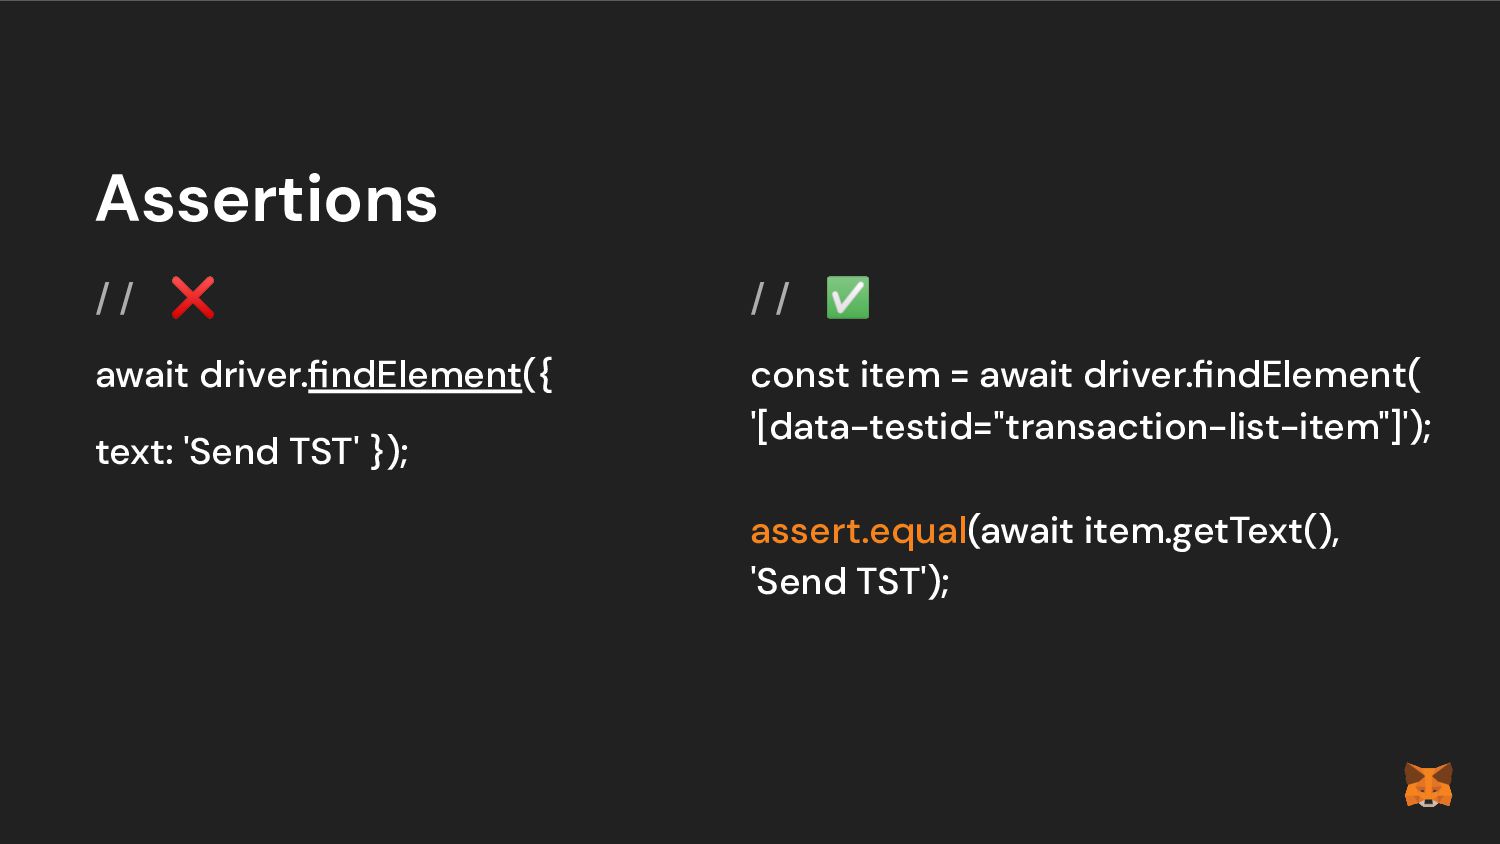Open the underlined findElement link
This screenshot has width=1500, height=844.
coord(415,375)
